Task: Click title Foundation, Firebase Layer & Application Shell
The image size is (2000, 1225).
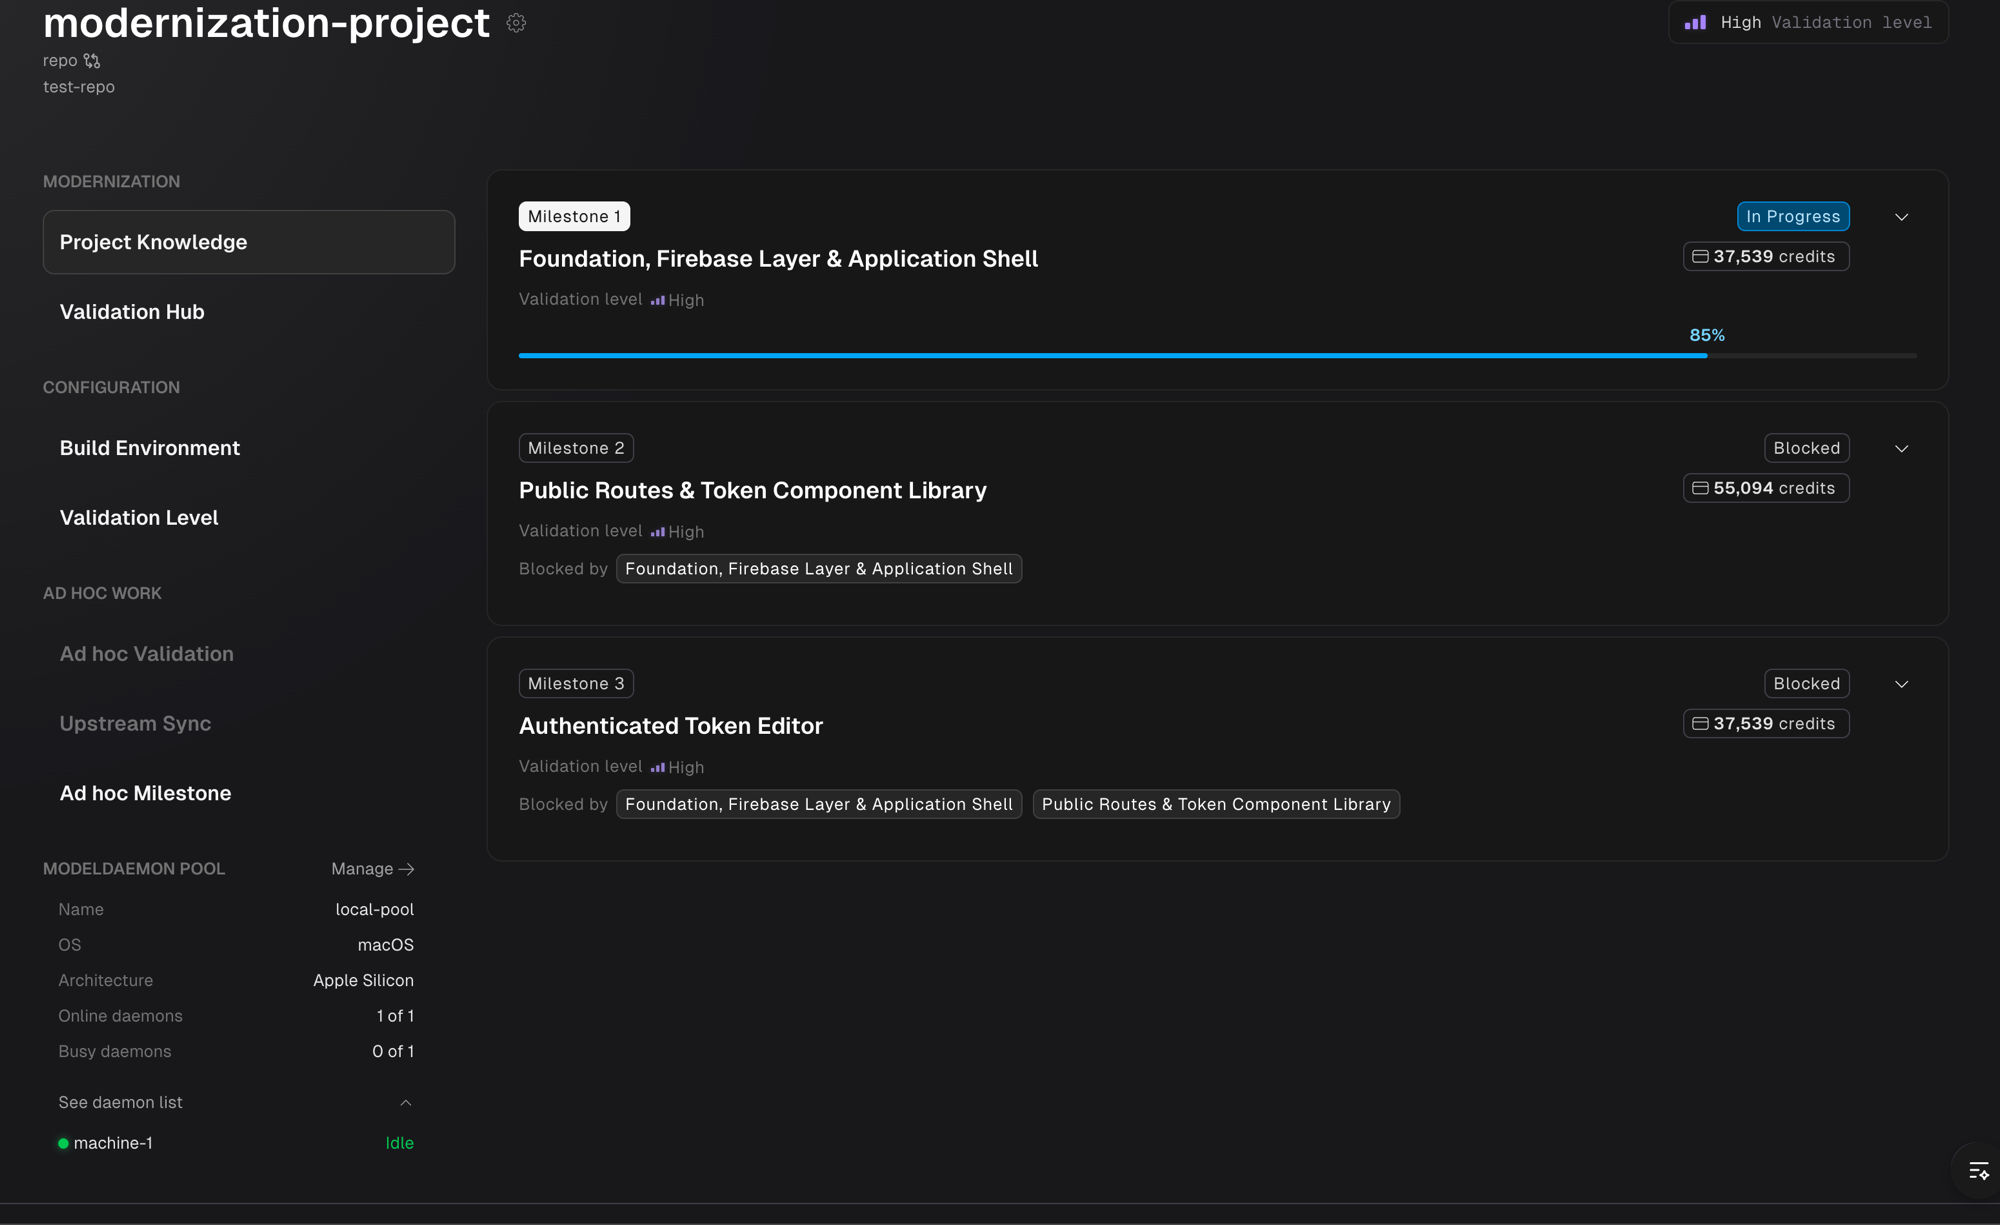Action: click(778, 259)
